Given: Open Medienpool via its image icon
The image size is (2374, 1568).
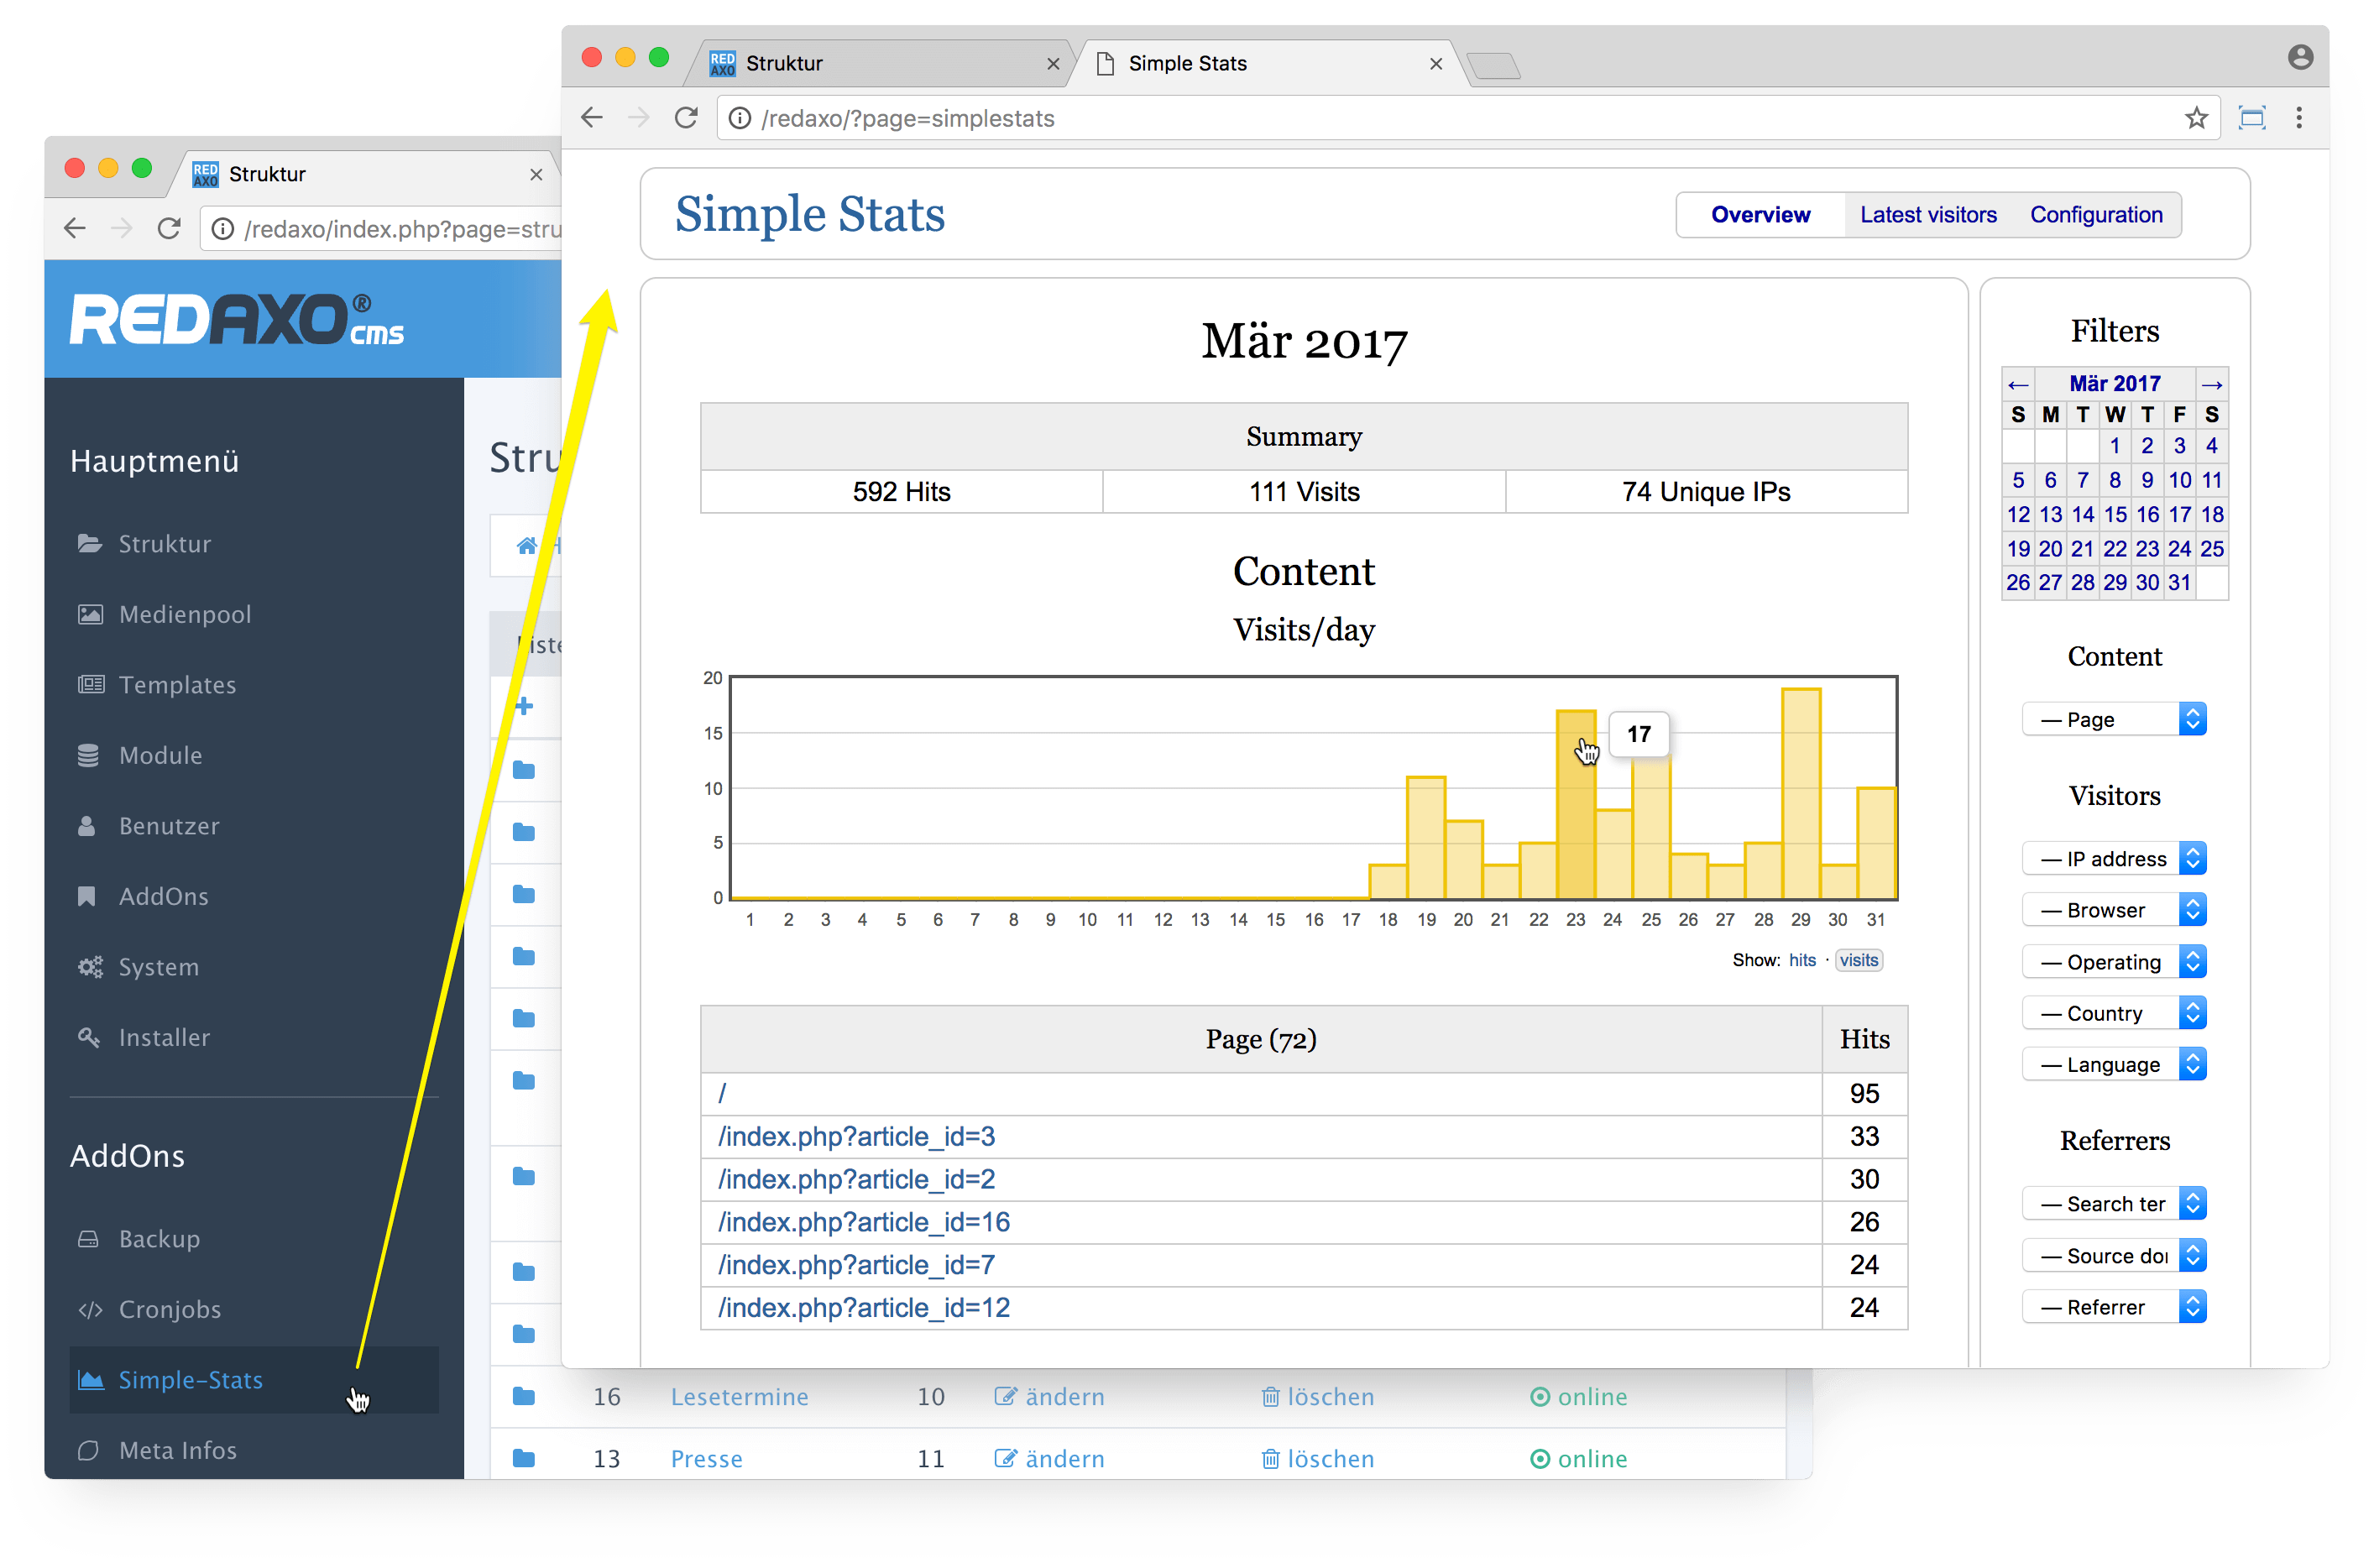Looking at the screenshot, I should [x=90, y=614].
